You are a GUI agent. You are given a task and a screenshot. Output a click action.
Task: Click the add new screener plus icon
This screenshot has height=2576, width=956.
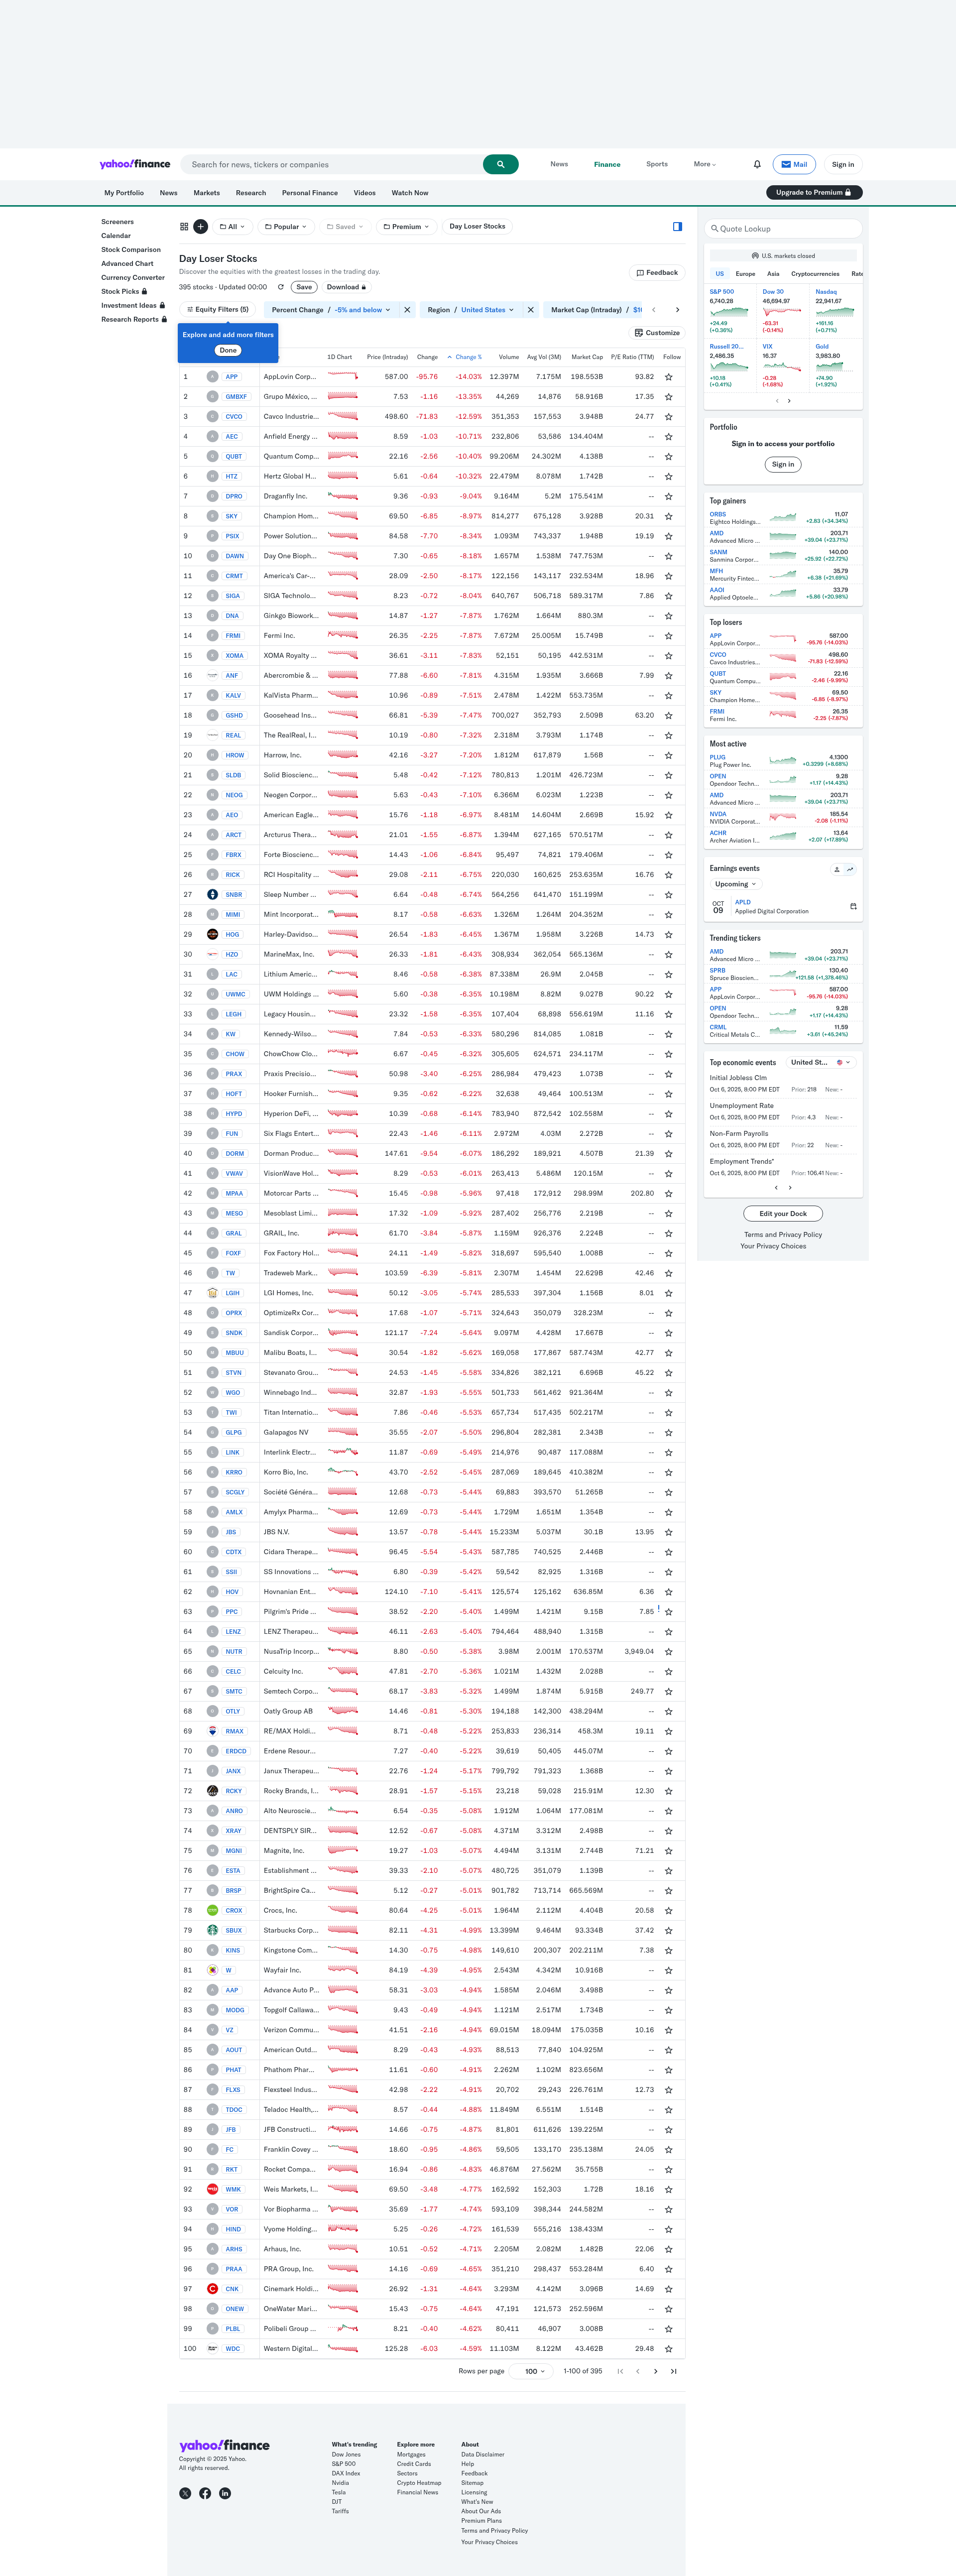click(201, 227)
